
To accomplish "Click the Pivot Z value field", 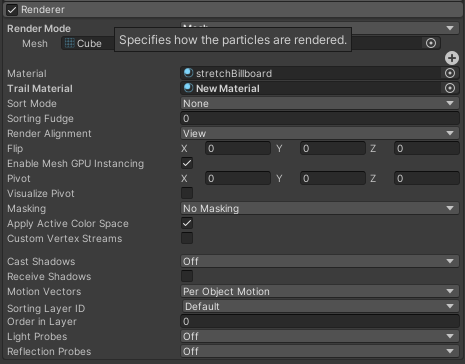I will coord(427,178).
